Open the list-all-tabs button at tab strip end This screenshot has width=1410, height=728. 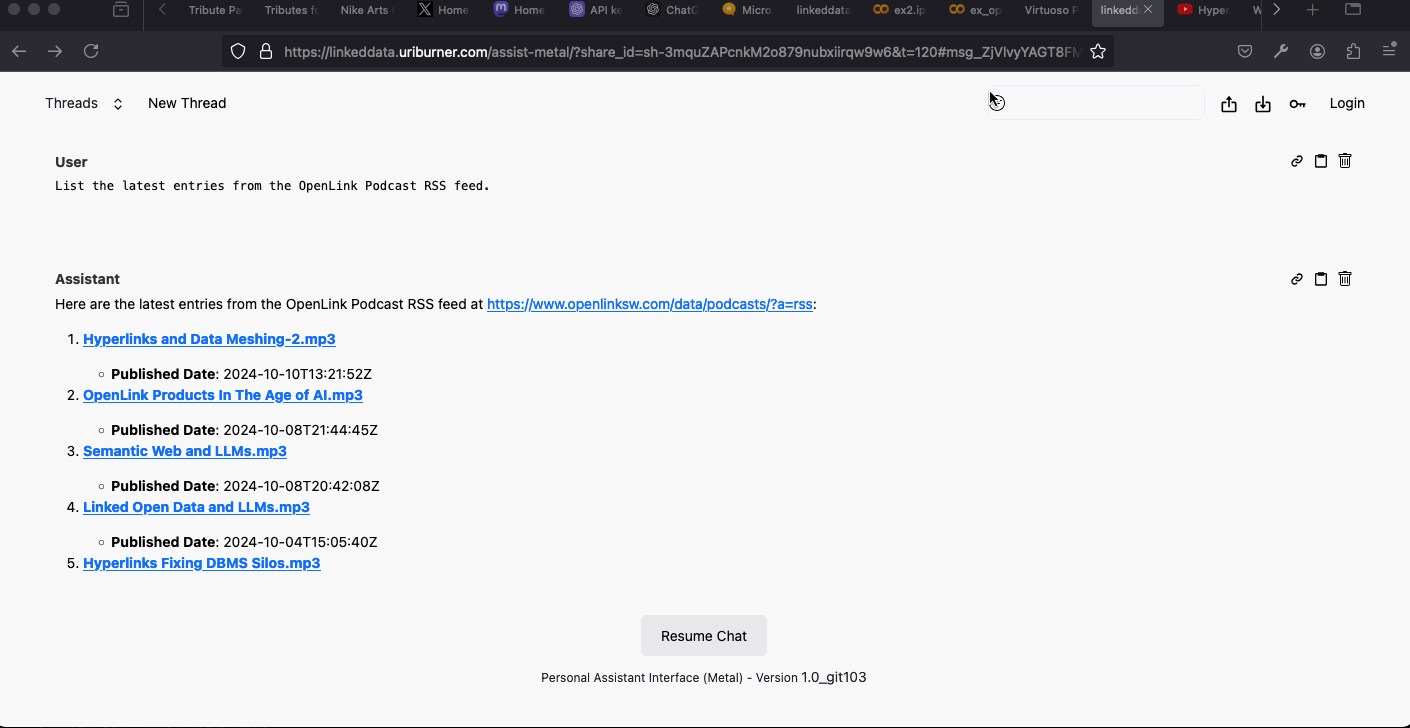point(1352,10)
